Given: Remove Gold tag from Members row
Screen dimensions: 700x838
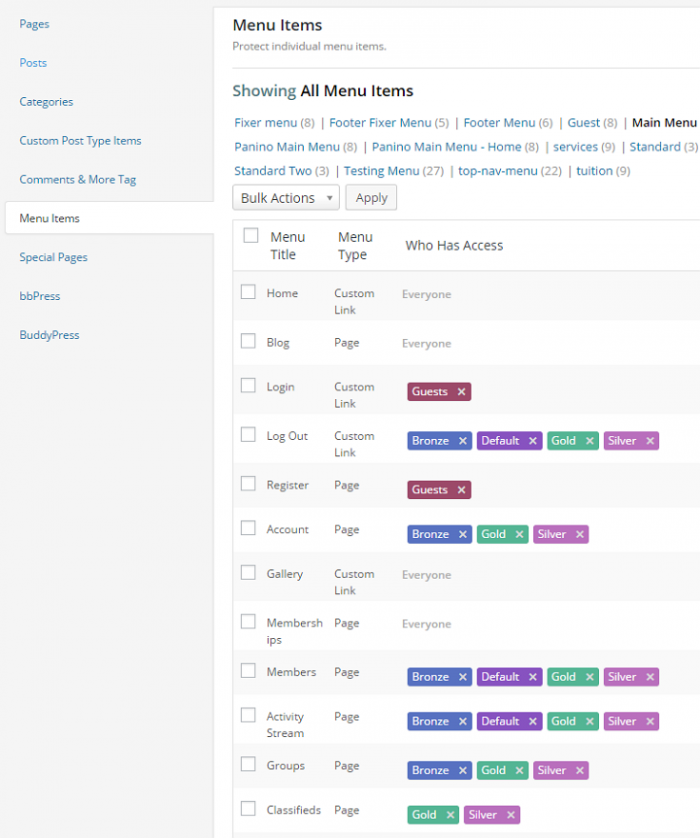Looking at the screenshot, I should coord(589,677).
